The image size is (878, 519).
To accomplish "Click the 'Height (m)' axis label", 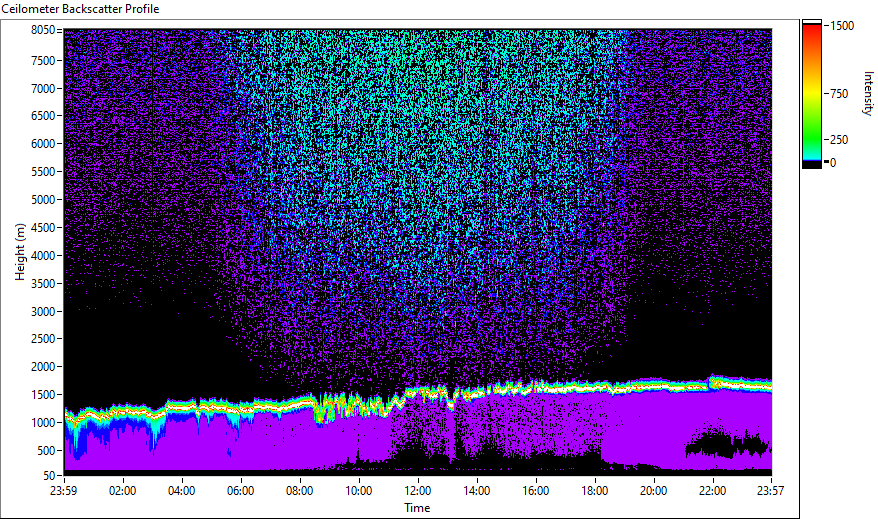I will point(20,252).
